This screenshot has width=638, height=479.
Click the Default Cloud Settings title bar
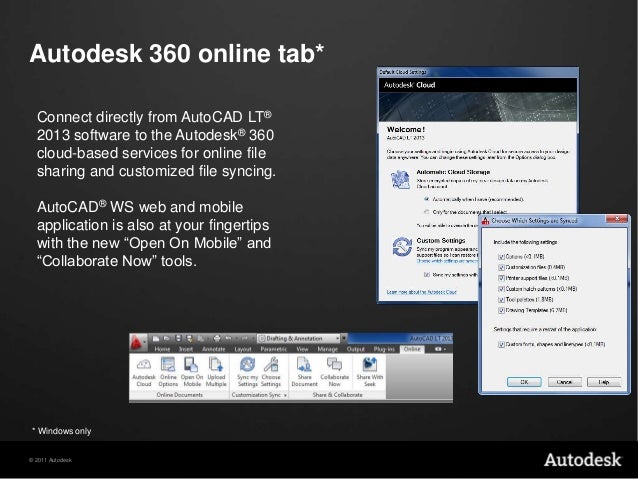478,72
